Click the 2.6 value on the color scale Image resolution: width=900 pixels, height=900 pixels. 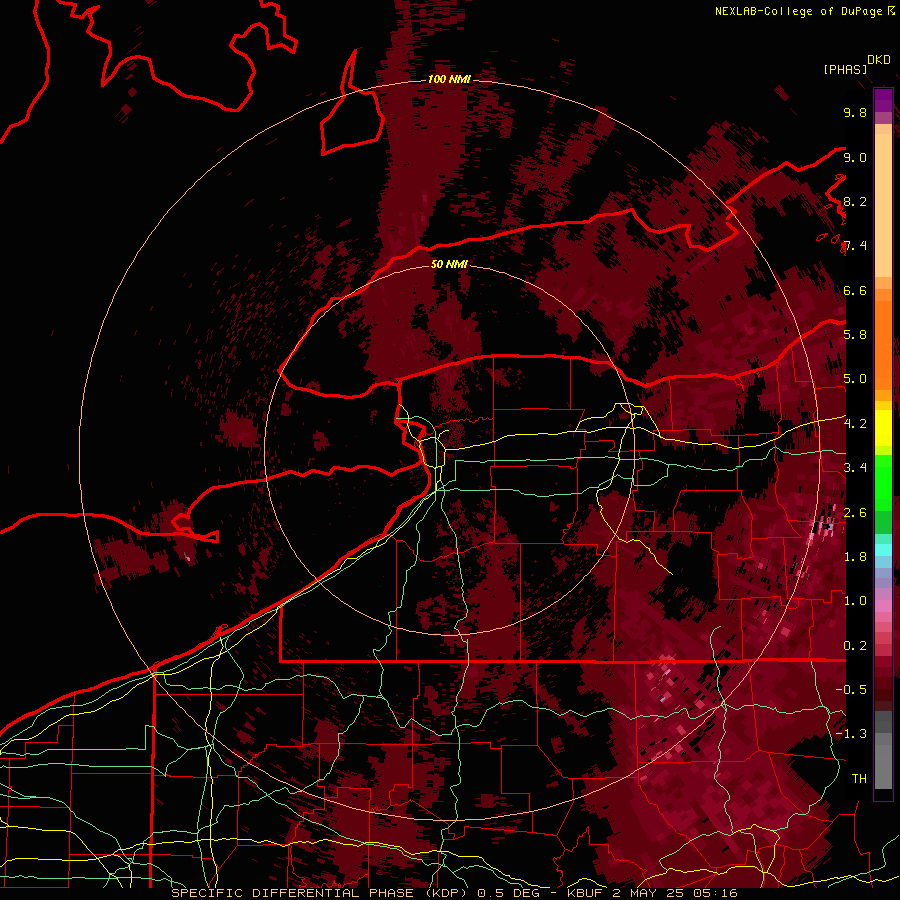pyautogui.click(x=855, y=513)
